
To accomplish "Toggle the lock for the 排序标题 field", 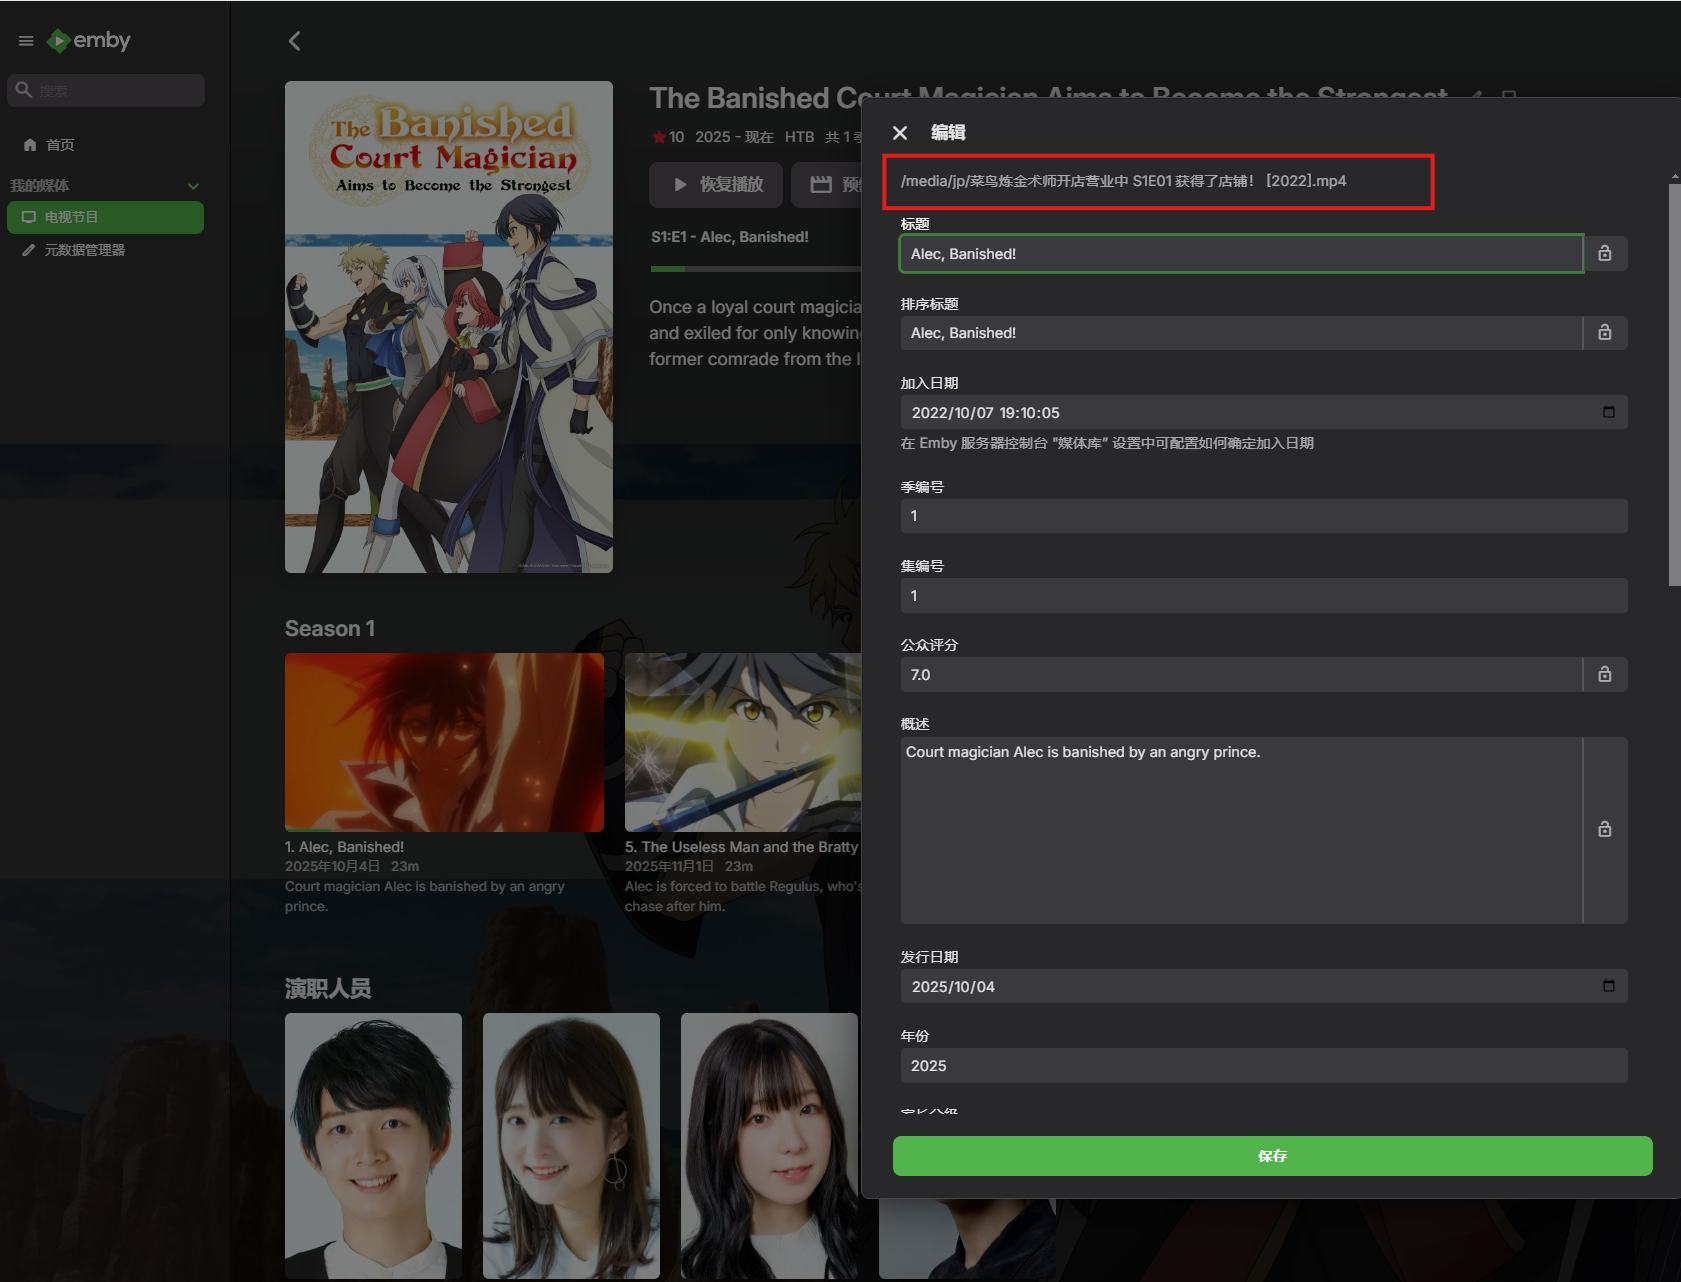I will pyautogui.click(x=1605, y=332).
